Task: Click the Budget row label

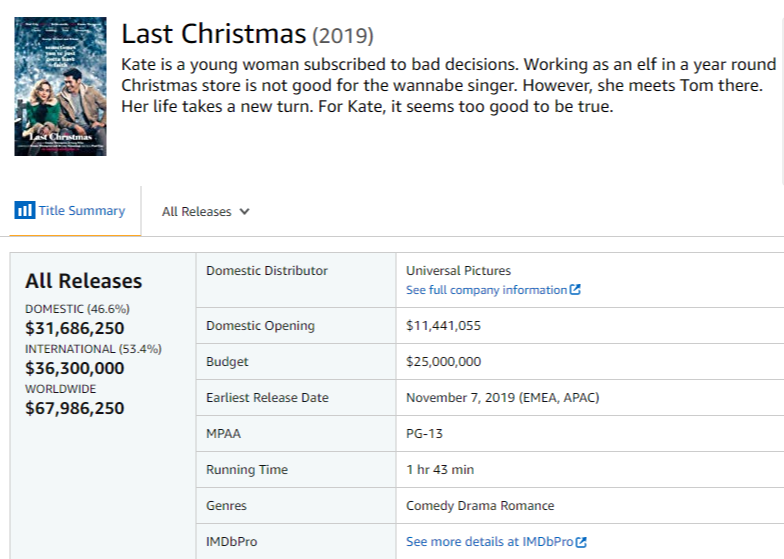Action: point(227,362)
